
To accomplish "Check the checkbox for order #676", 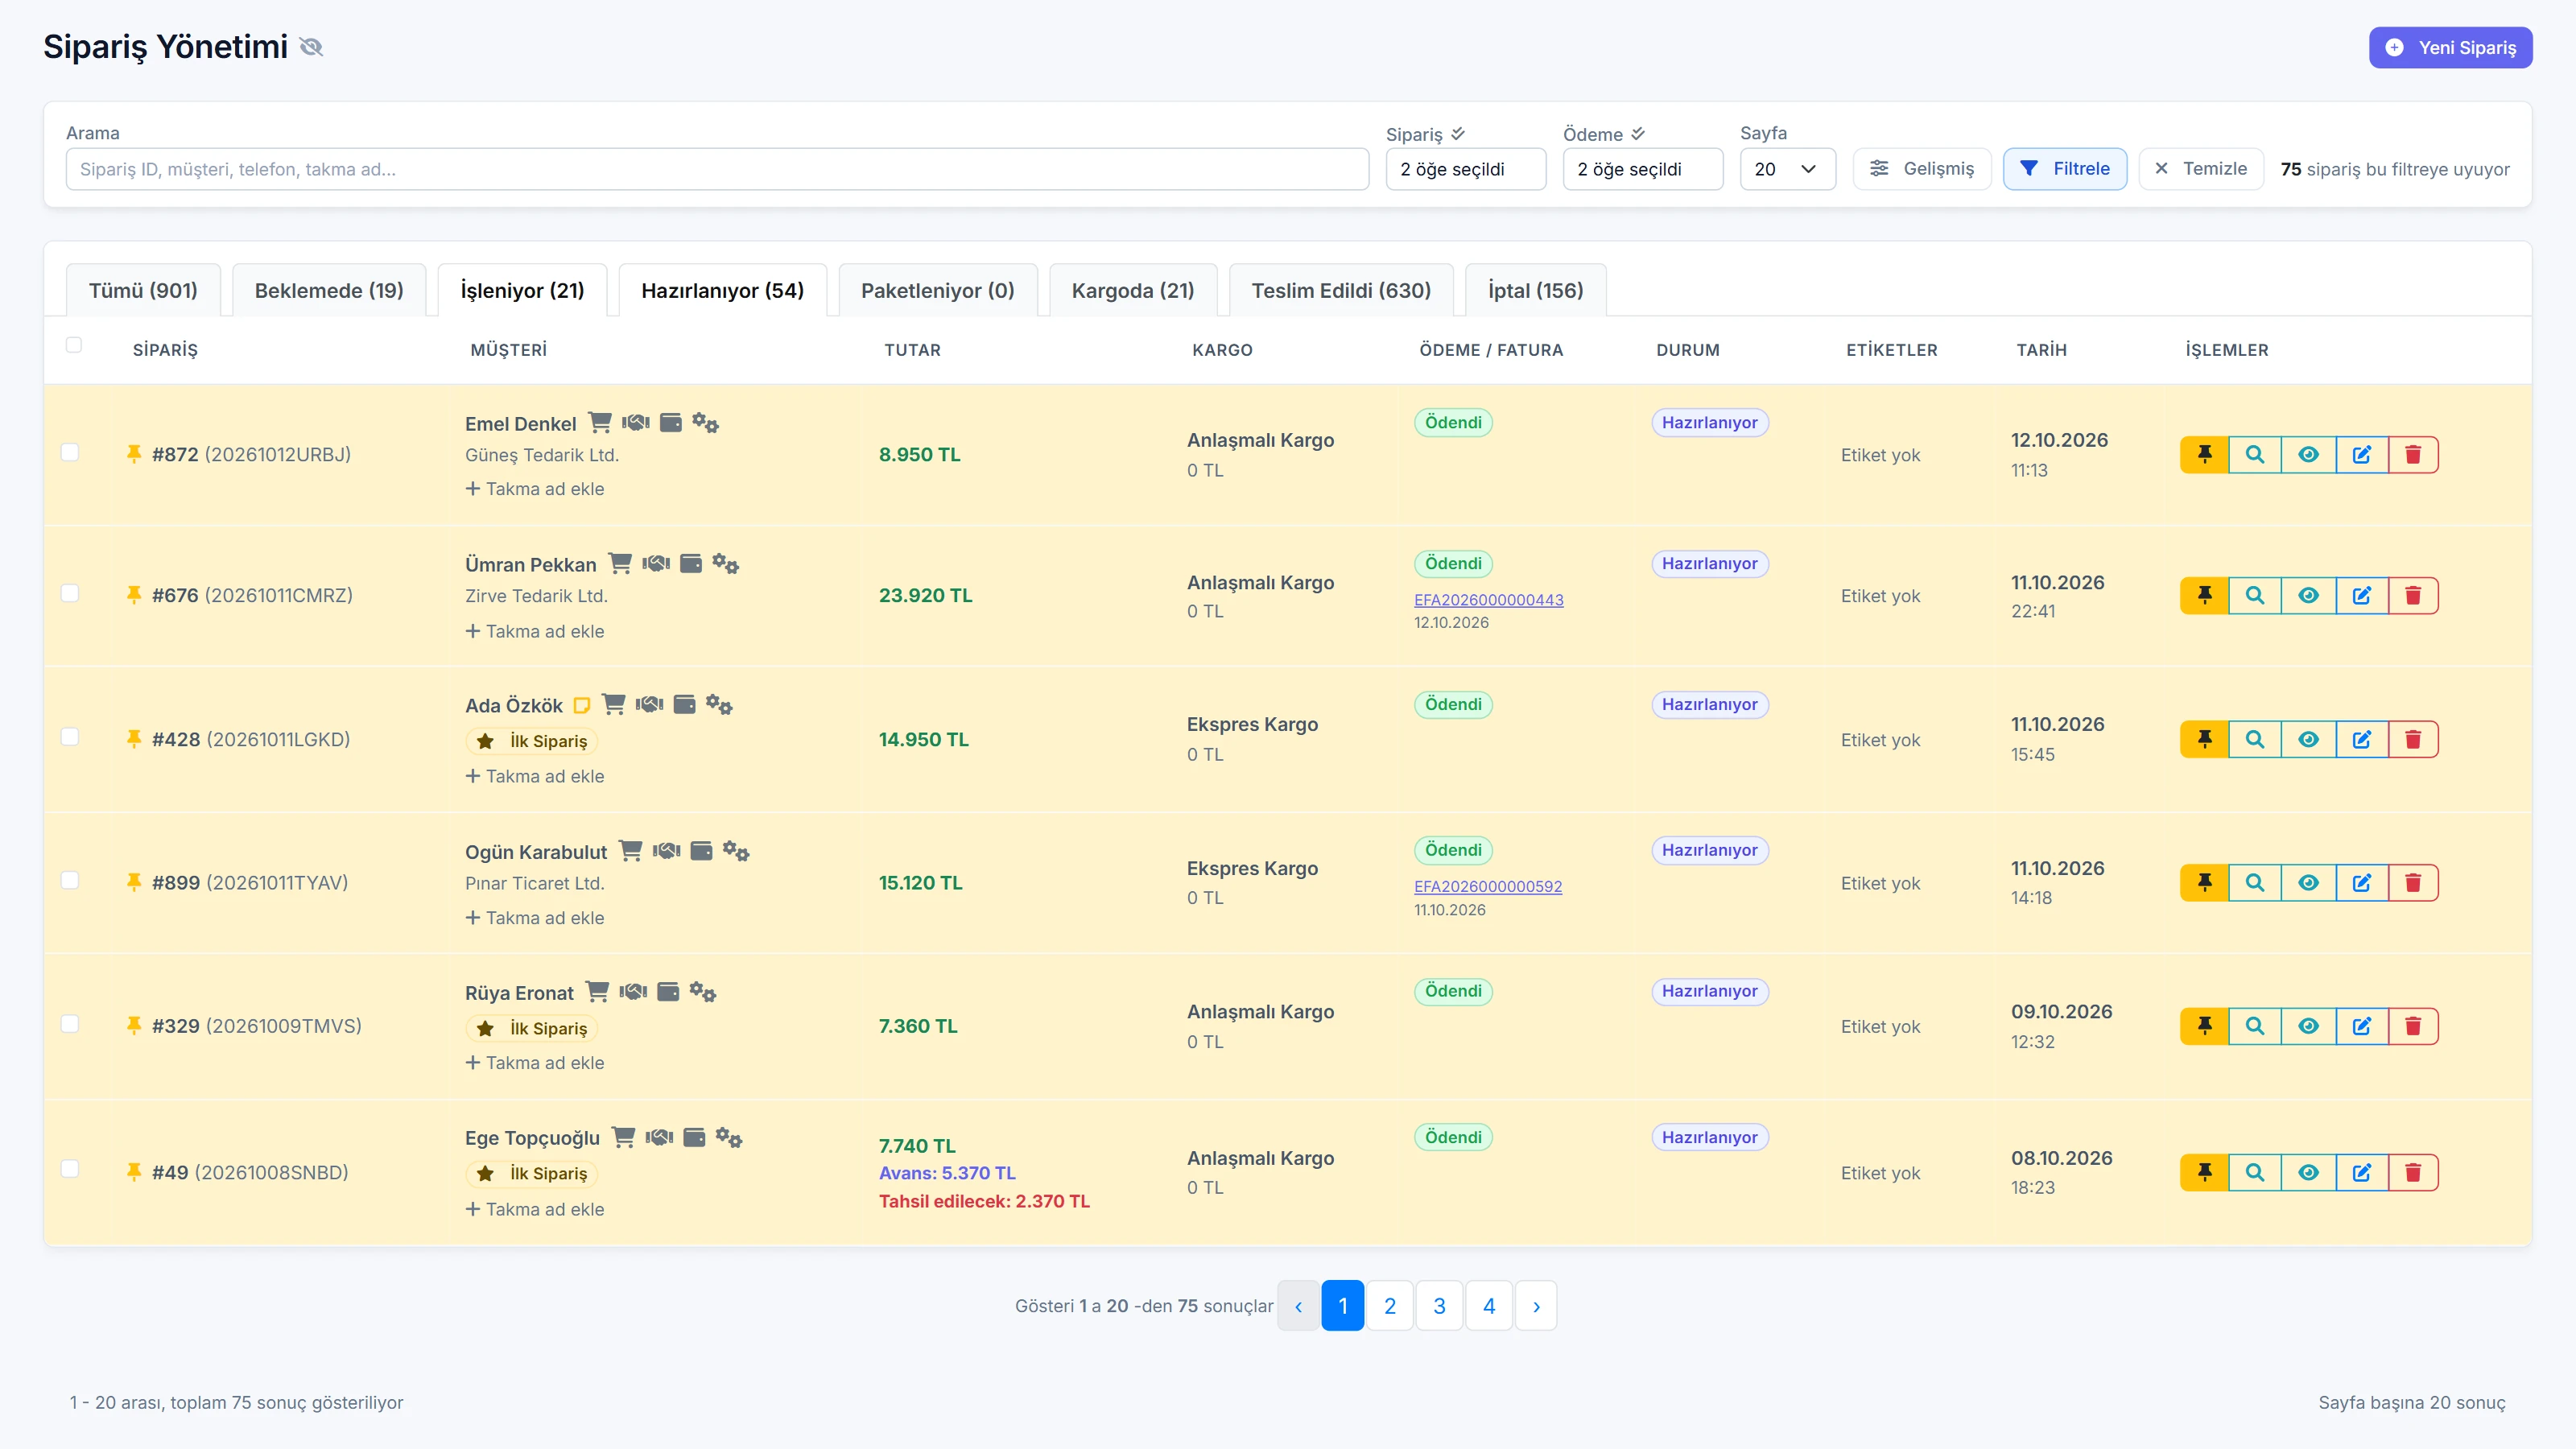I will click(x=70, y=593).
